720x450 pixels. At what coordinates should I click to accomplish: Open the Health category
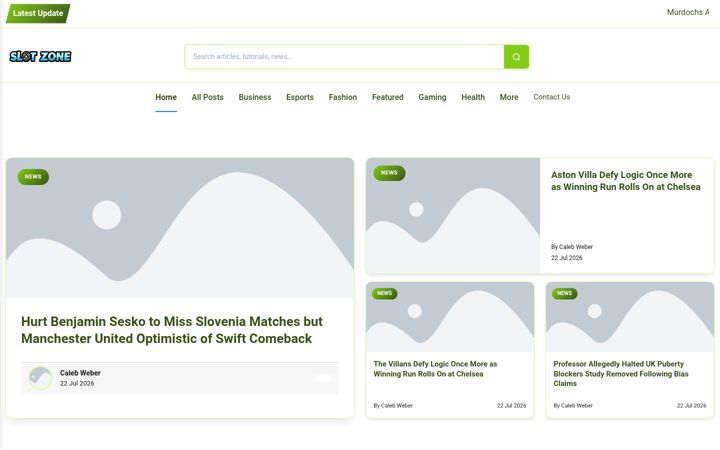coord(473,97)
